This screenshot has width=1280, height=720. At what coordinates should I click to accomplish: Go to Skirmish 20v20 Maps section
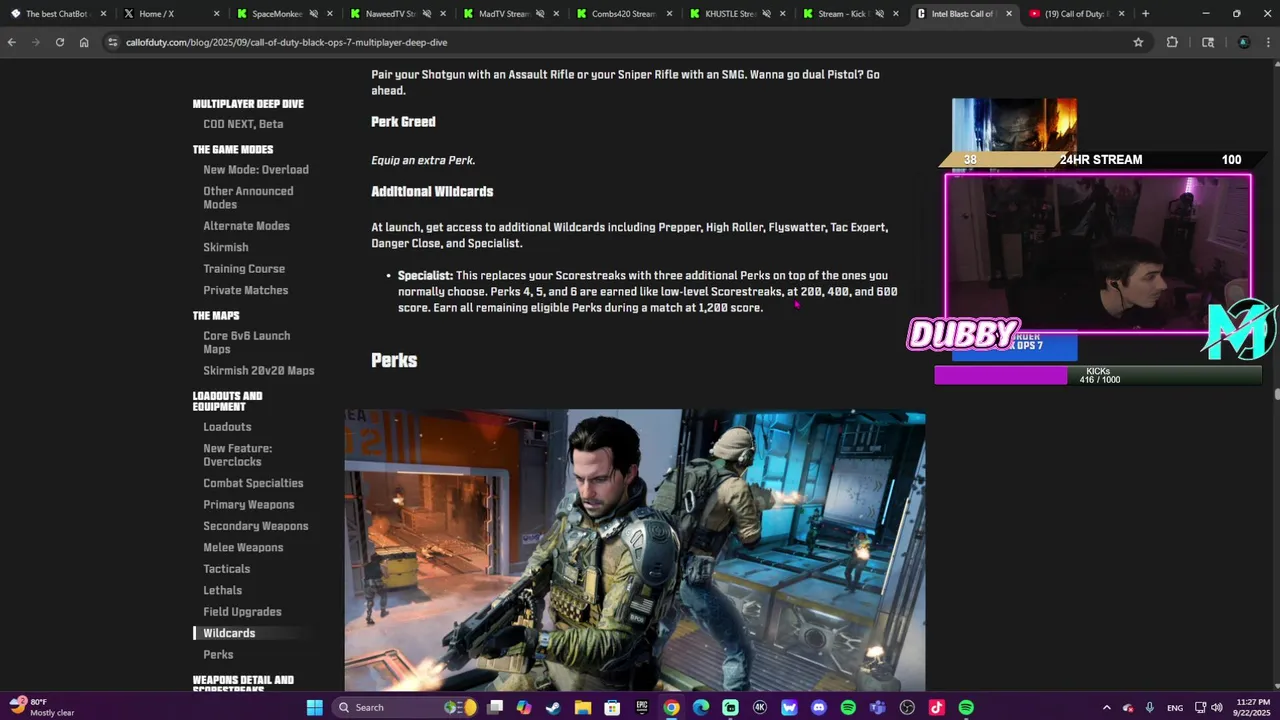tap(259, 371)
